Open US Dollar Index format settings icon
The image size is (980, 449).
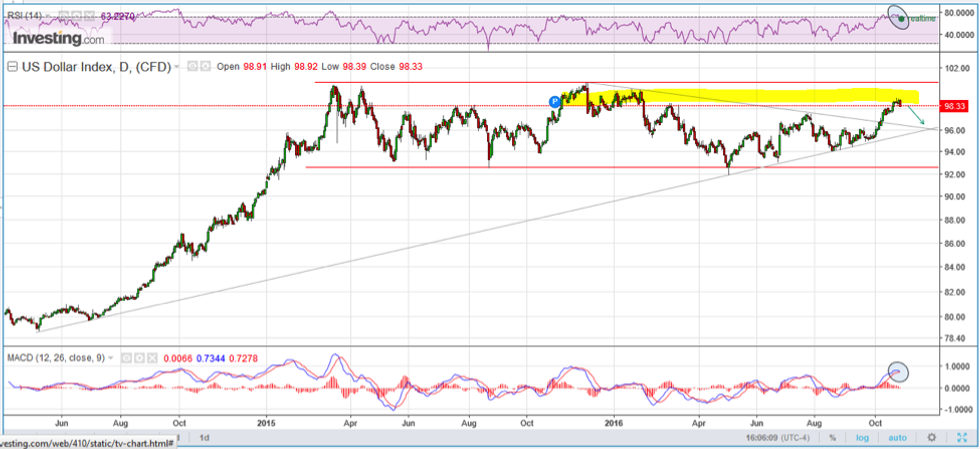pyautogui.click(x=205, y=67)
